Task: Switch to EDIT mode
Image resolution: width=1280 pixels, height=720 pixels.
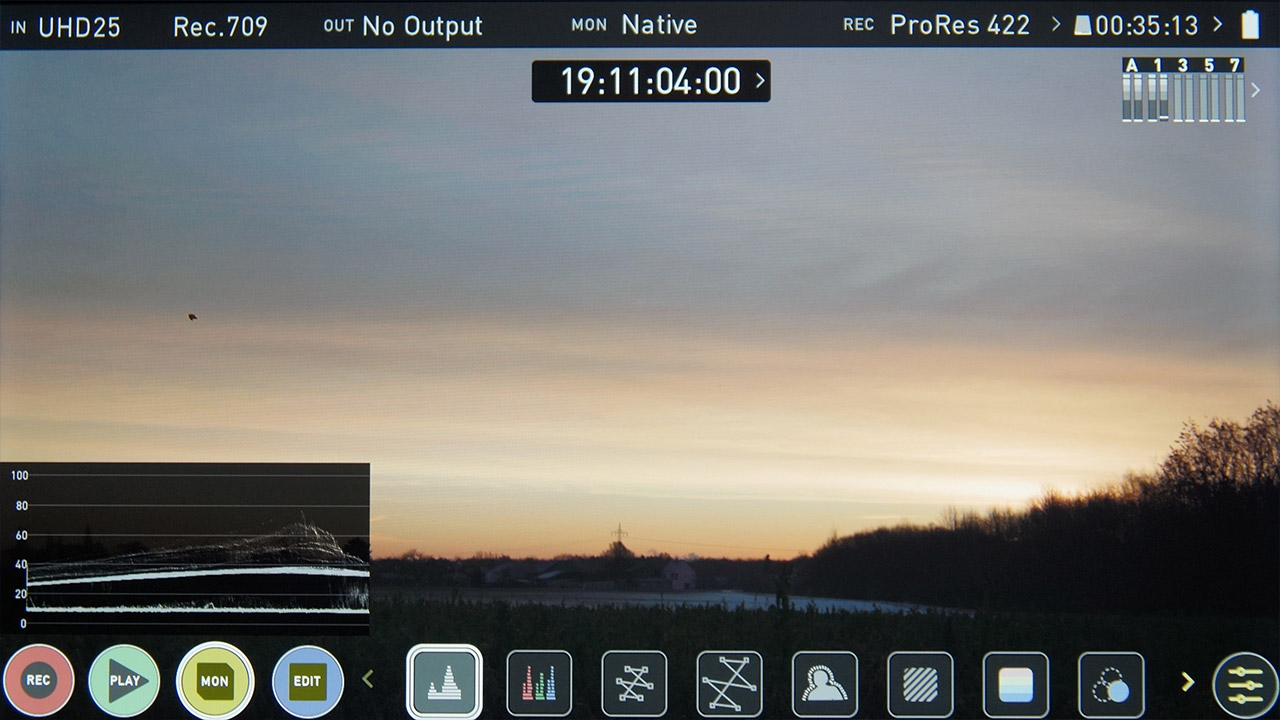Action: (307, 681)
